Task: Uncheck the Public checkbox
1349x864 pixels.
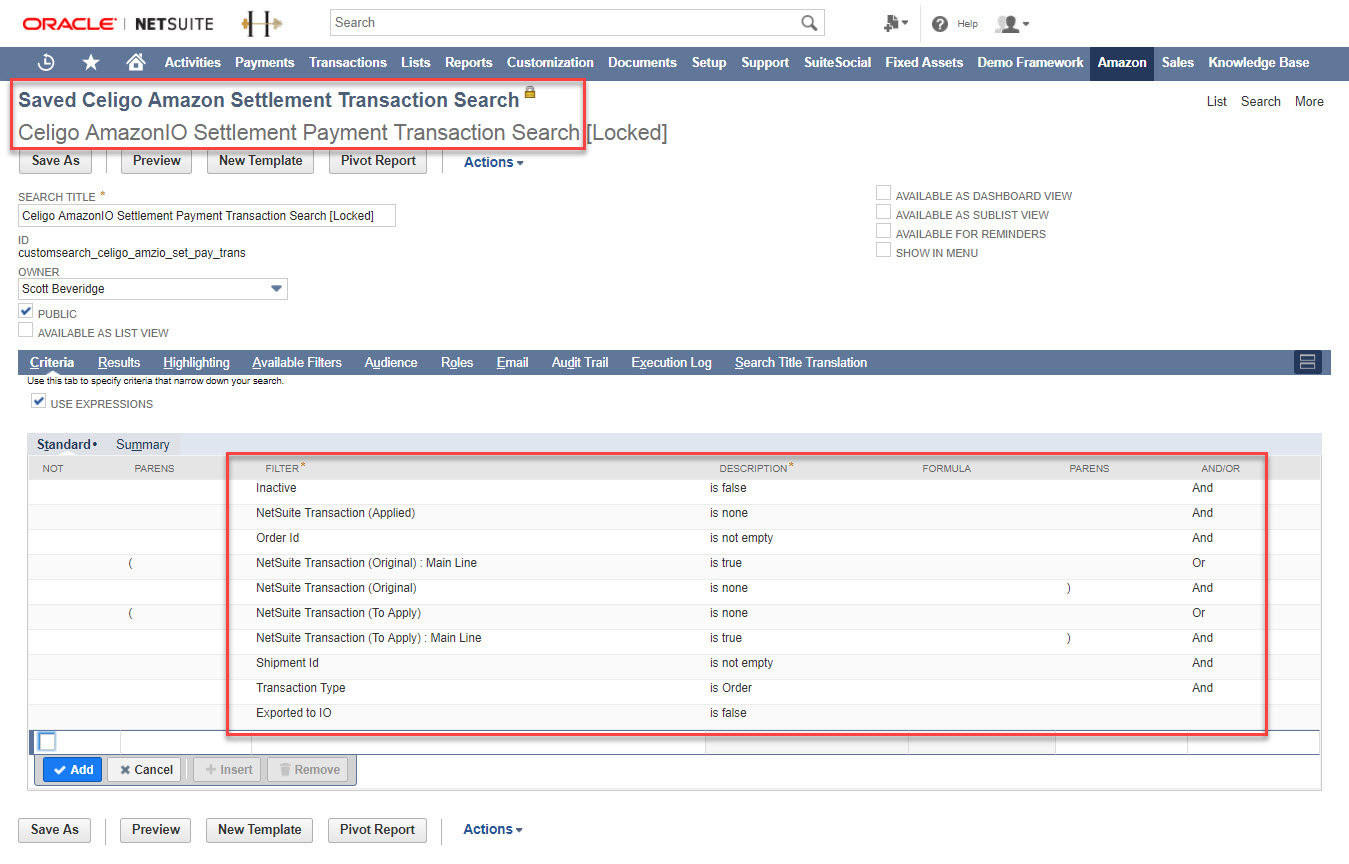Action: 26,311
